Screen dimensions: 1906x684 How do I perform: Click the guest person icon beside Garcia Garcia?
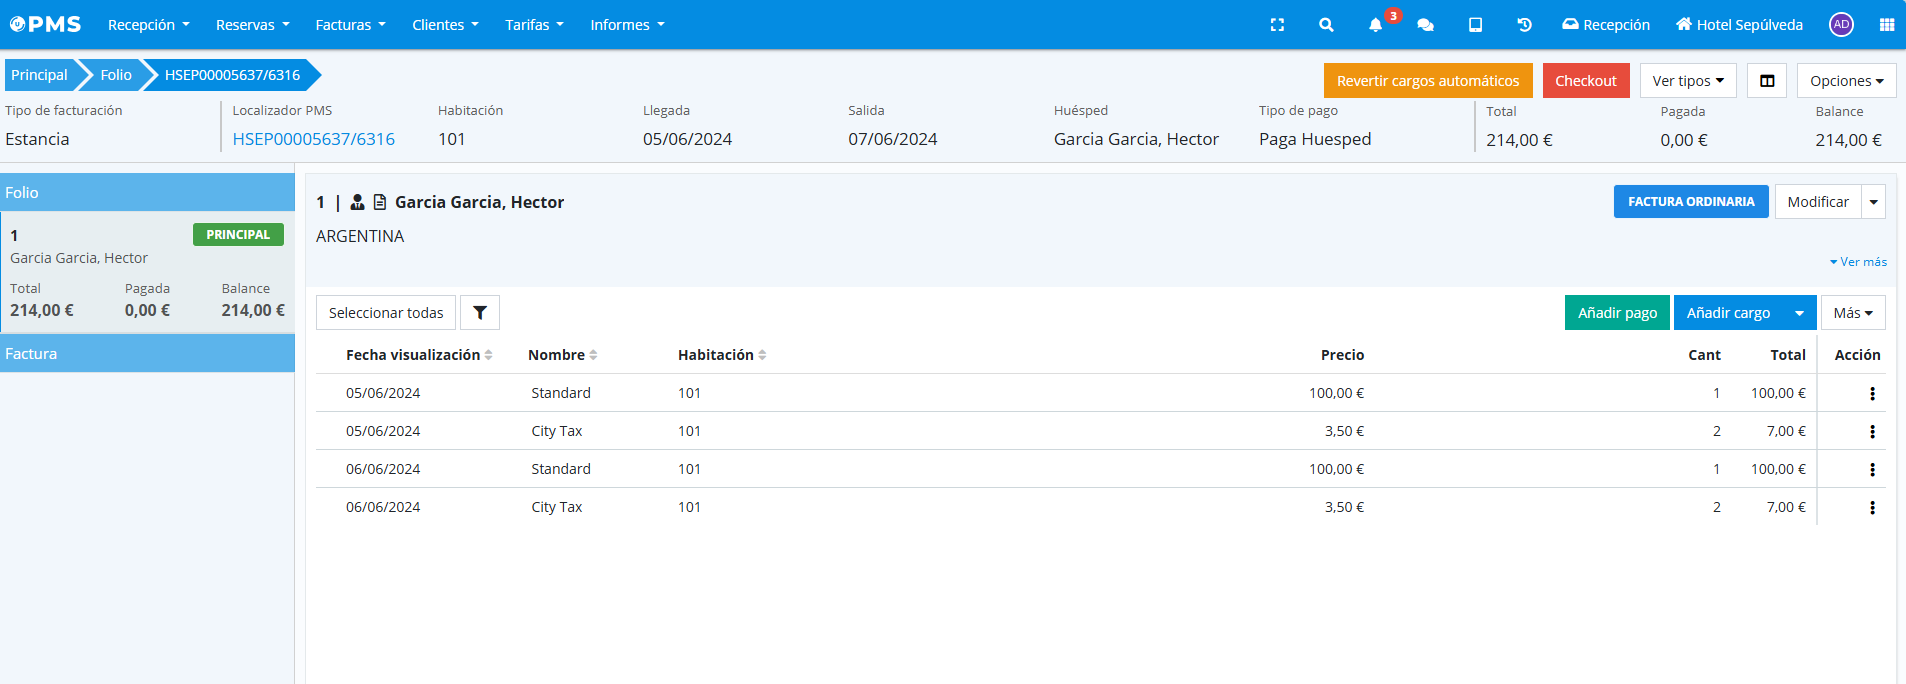[x=357, y=202]
